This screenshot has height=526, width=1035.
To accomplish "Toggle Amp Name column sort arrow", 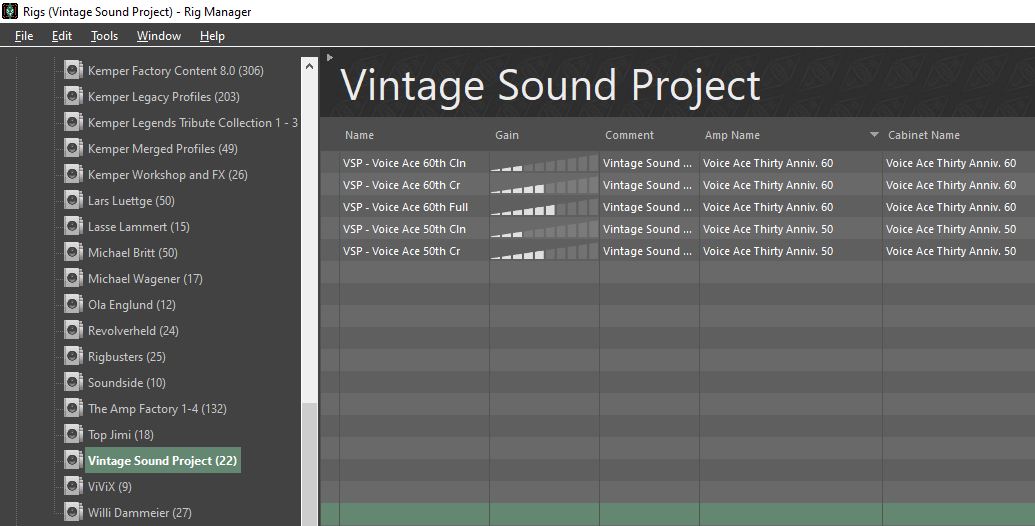I will coord(874,135).
